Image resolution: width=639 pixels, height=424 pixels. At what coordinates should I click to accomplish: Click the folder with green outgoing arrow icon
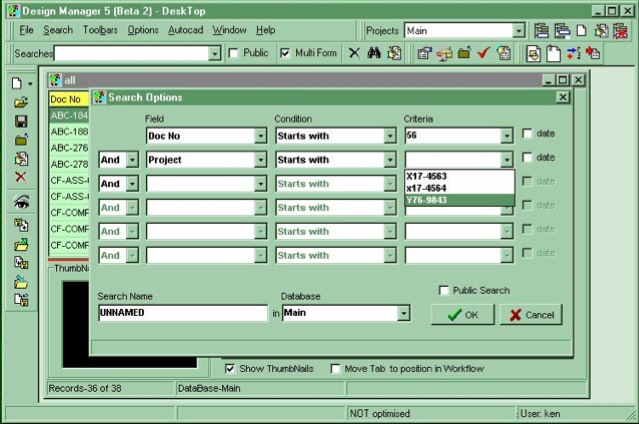point(21,245)
